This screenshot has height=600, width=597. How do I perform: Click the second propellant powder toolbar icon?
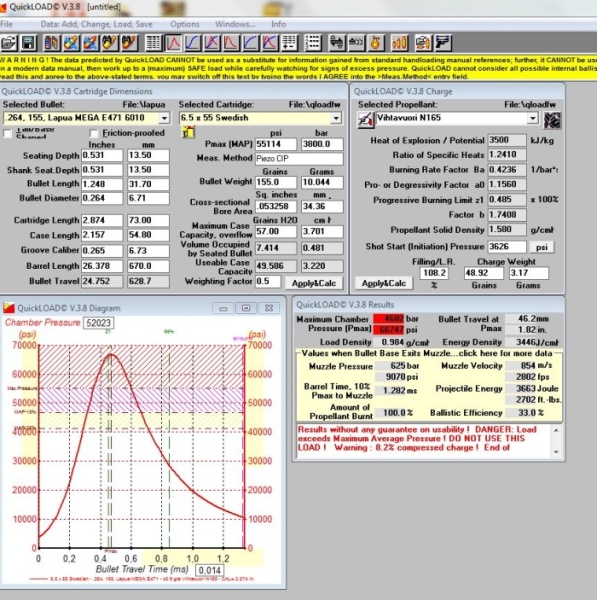pos(129,42)
